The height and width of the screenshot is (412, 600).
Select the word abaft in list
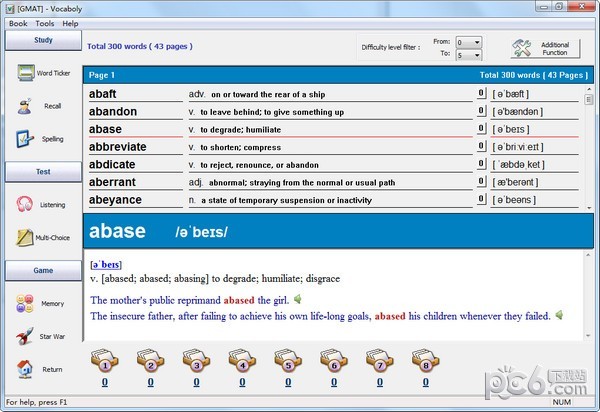(x=103, y=94)
